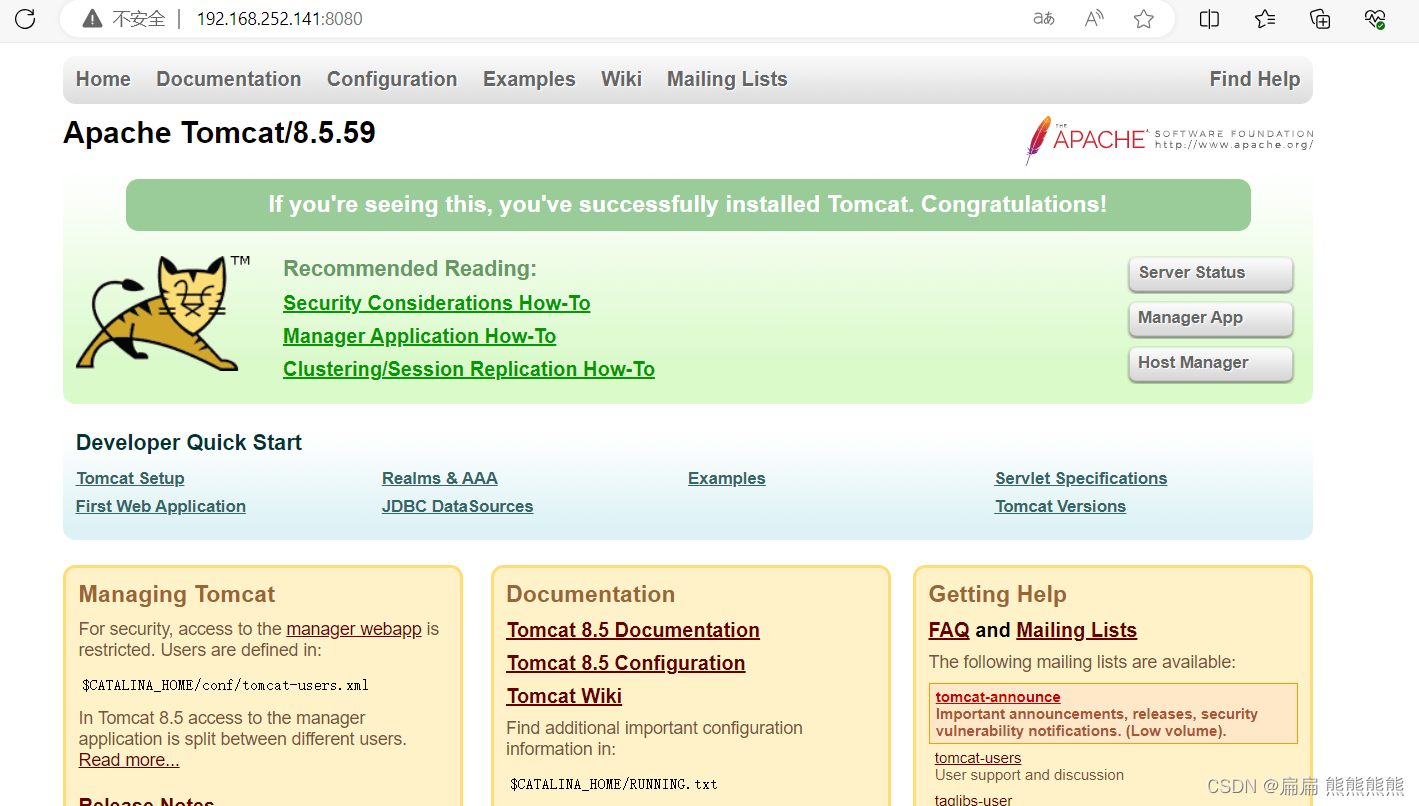Viewport: 1419px width, 806px height.
Task: Click the Recommended Reading heading
Action: [410, 268]
